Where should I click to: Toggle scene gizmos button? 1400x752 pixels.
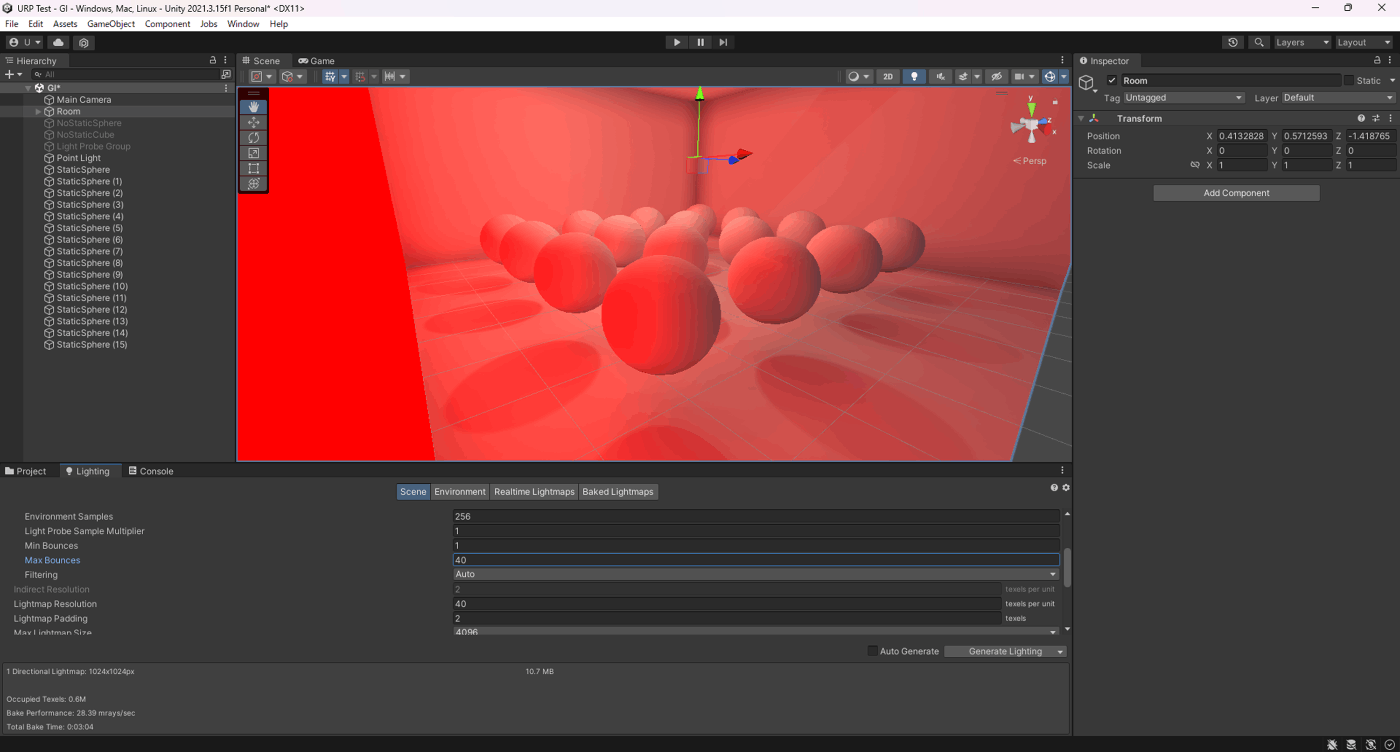pyautogui.click(x=1050, y=76)
